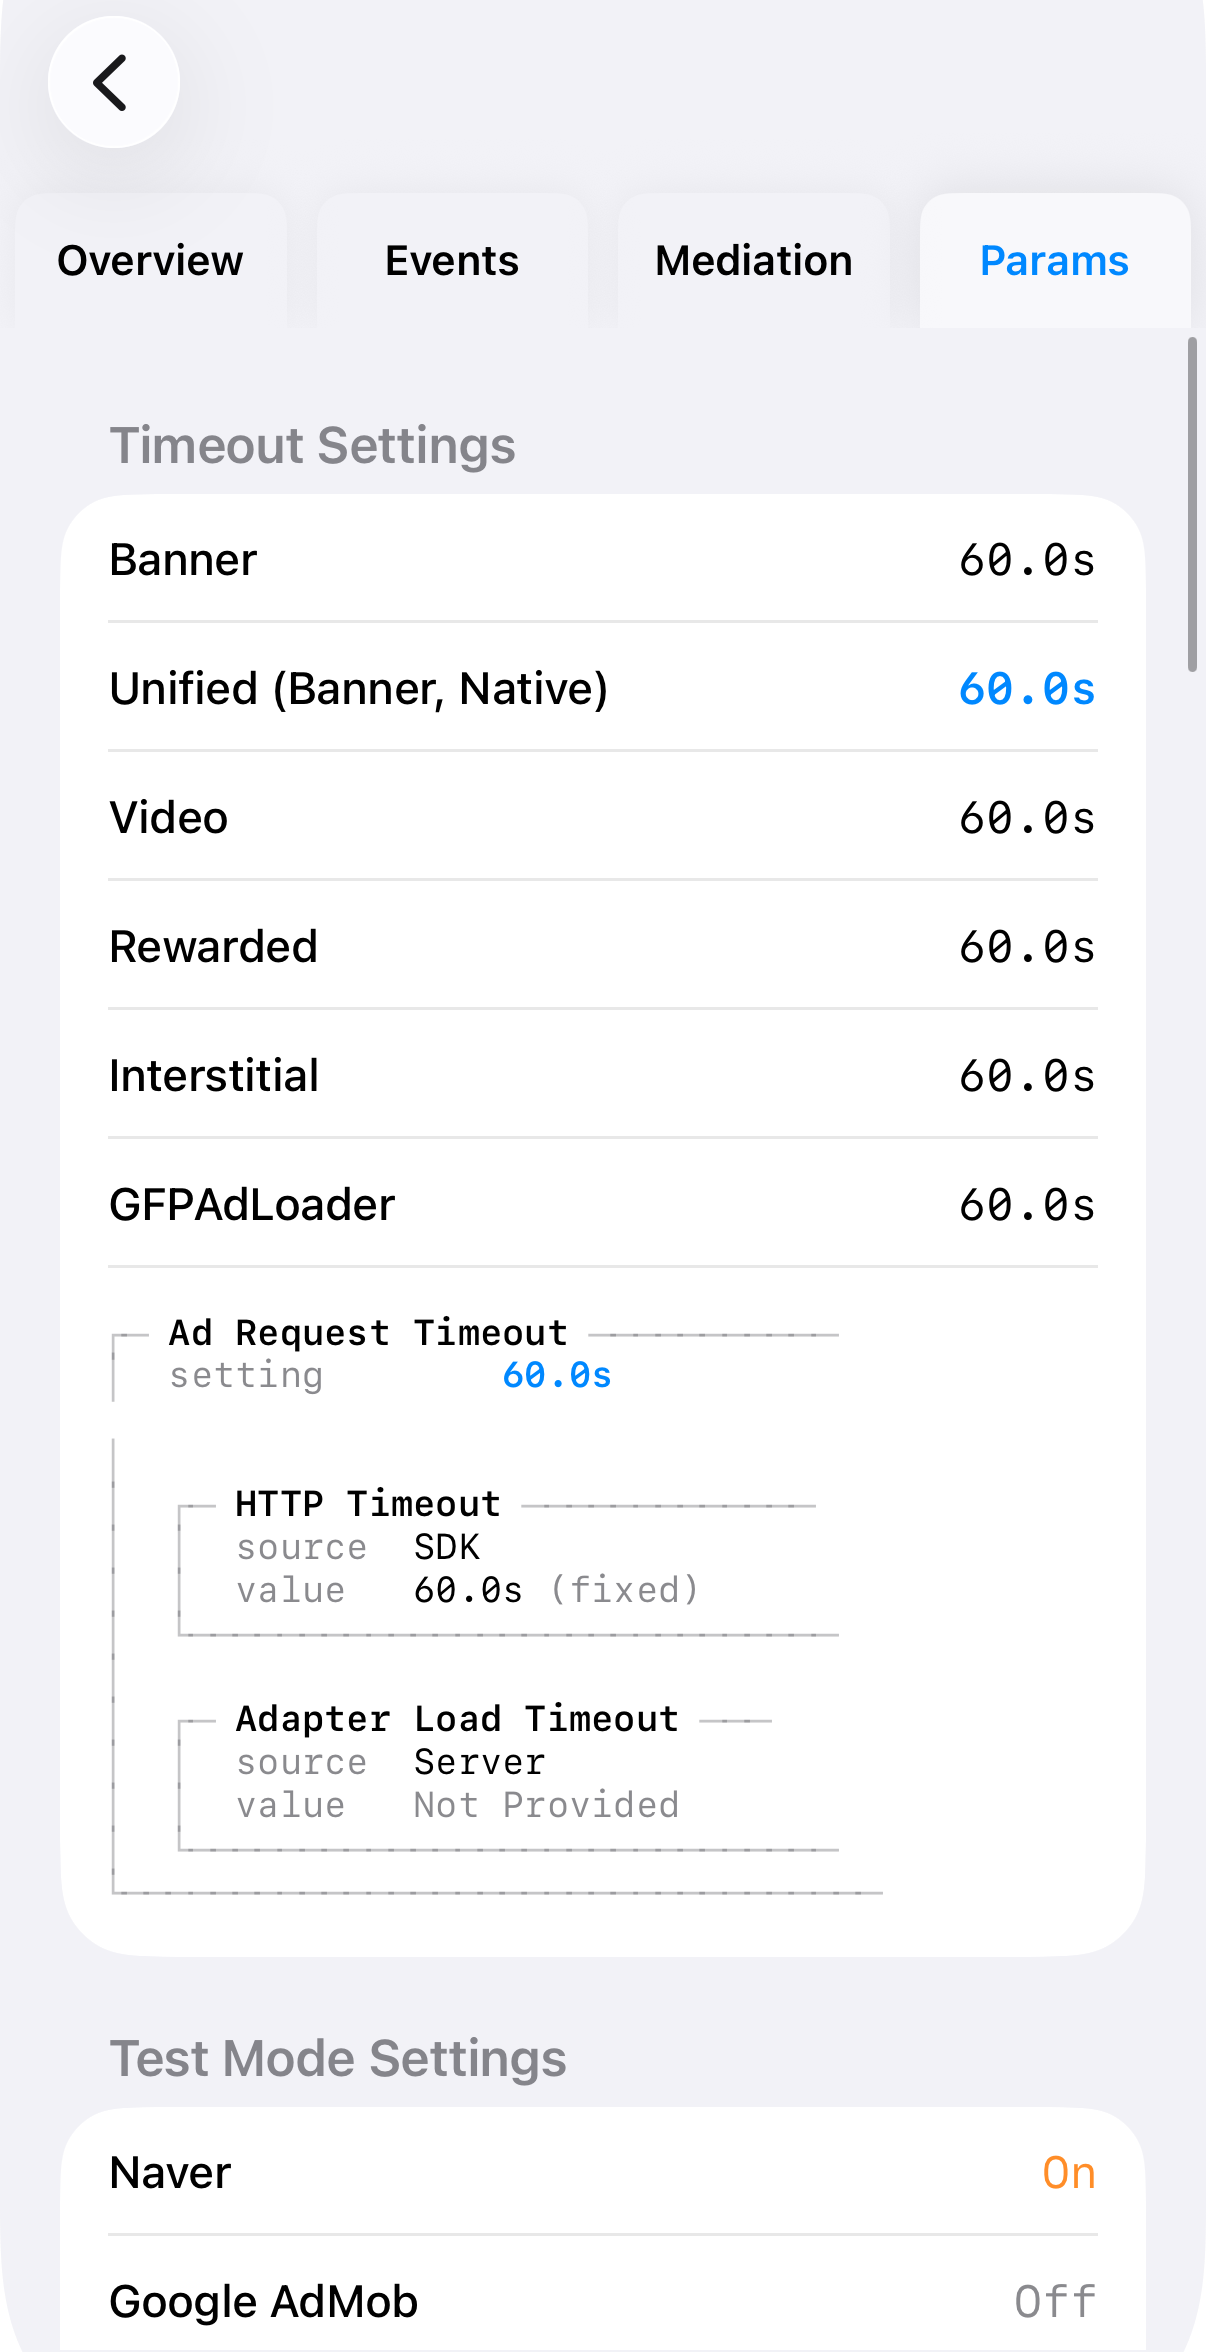Toggle Google AdMob test mode Off value
Viewport: 1206px width, 2352px height.
pos(1054,2302)
